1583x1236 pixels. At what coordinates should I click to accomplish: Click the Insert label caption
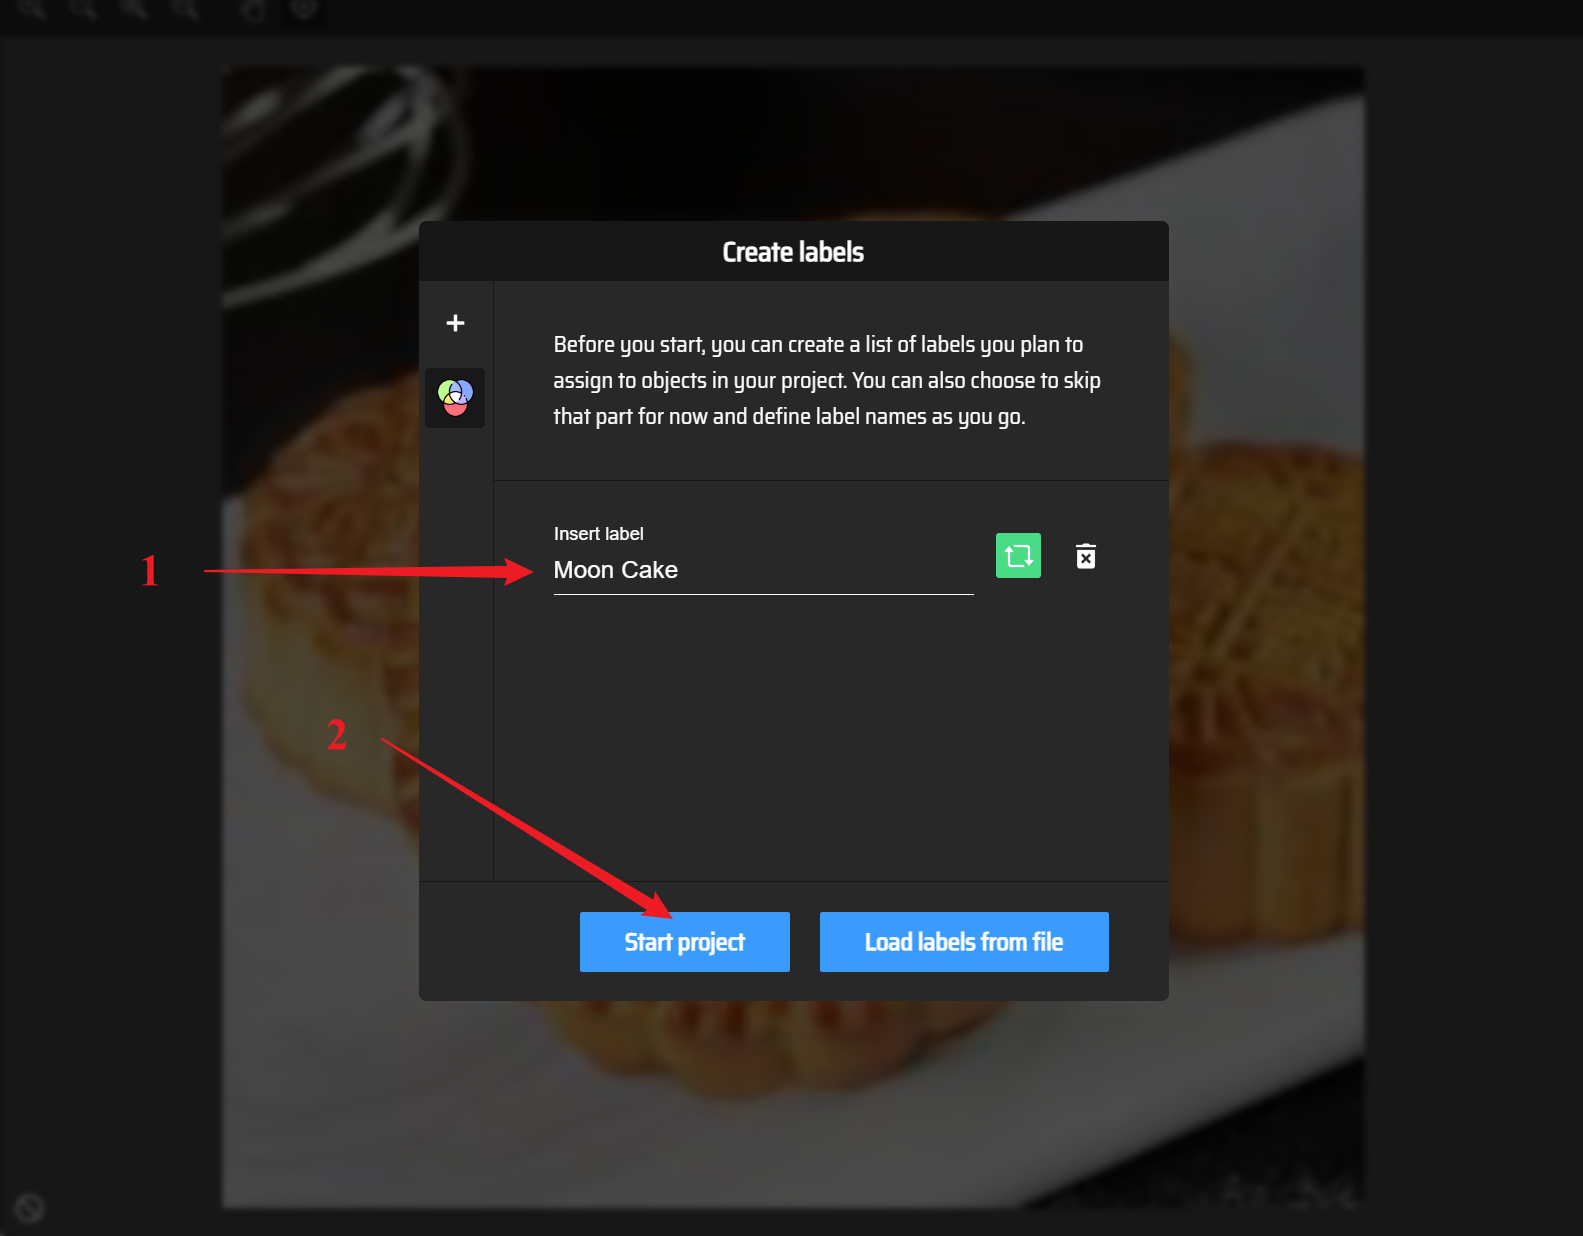(x=598, y=534)
